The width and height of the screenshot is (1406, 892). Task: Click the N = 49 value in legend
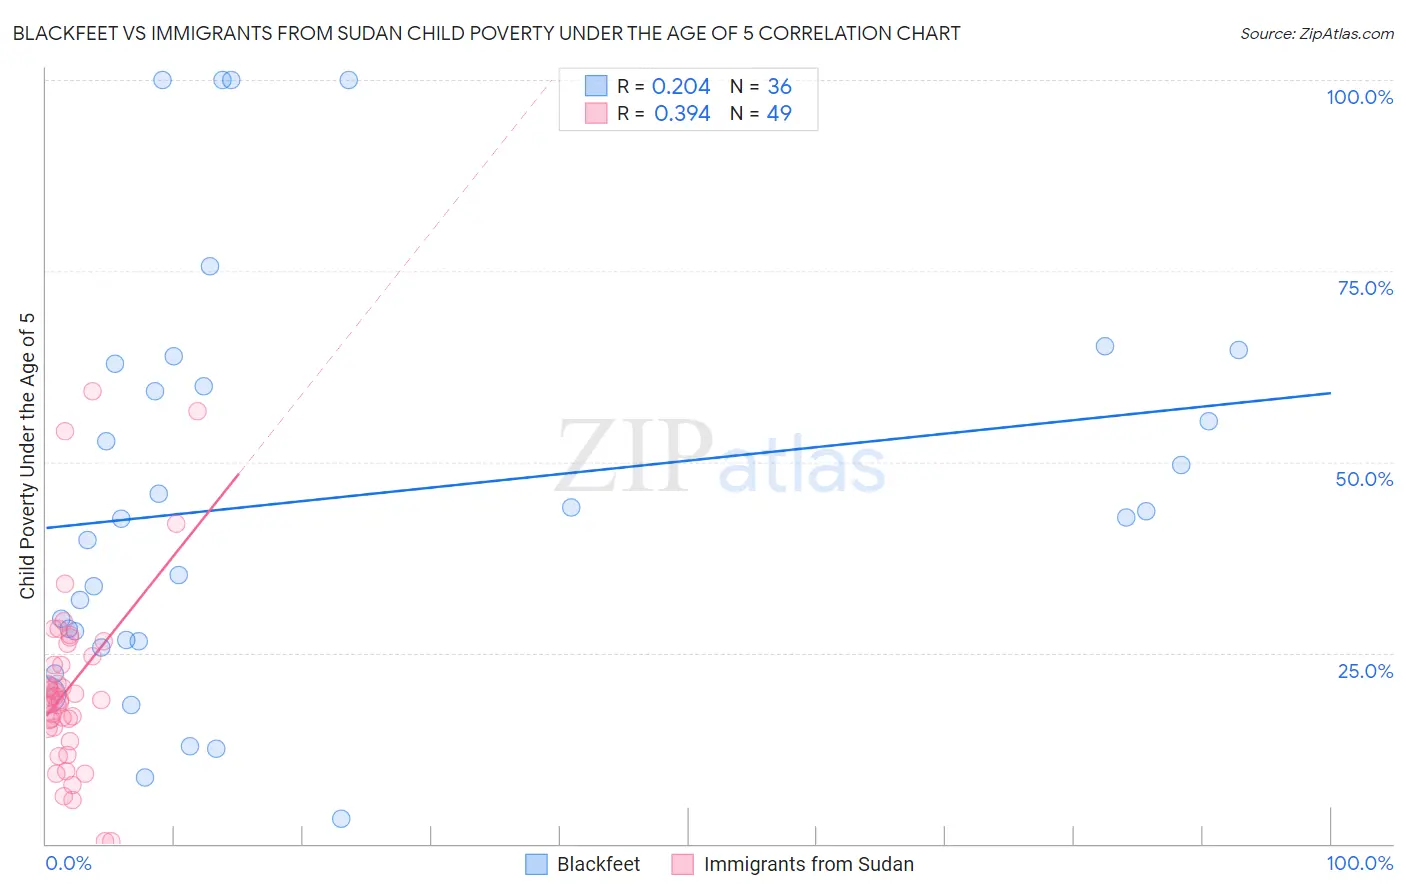(761, 113)
